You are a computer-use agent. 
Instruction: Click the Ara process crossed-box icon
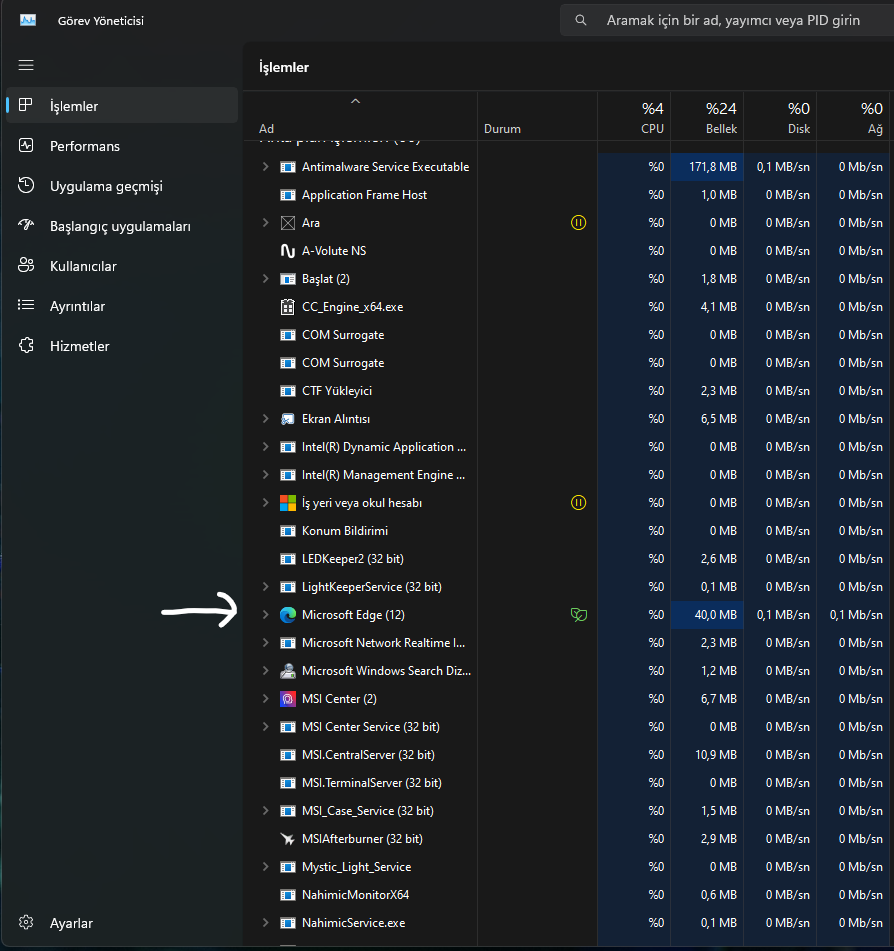[287, 223]
